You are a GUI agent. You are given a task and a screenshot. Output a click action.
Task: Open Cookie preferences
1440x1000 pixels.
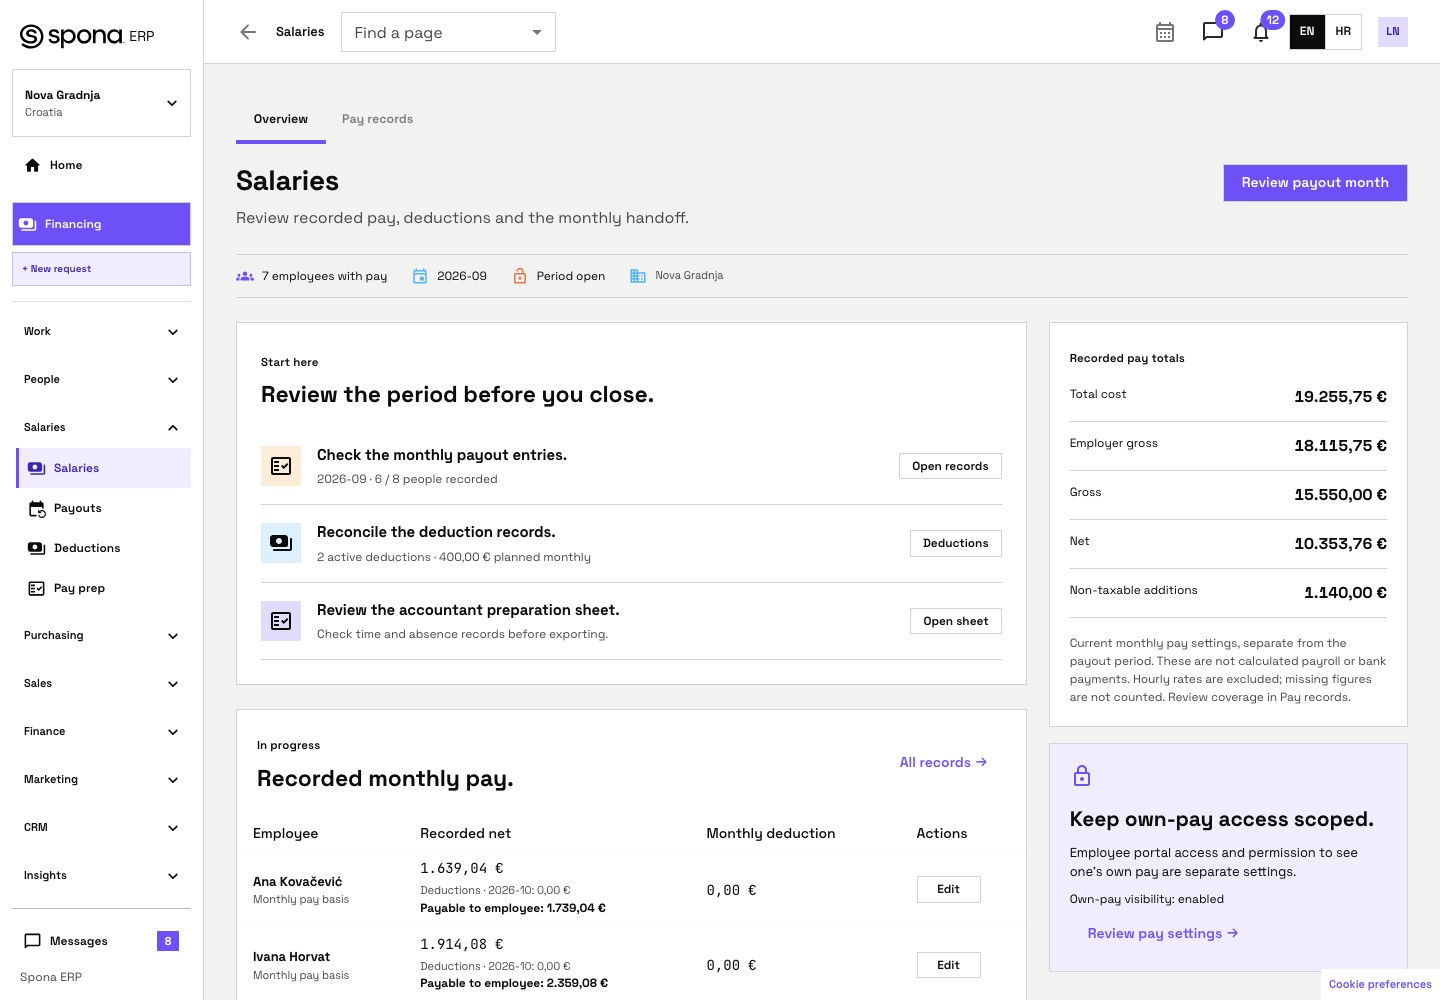coord(1380,984)
